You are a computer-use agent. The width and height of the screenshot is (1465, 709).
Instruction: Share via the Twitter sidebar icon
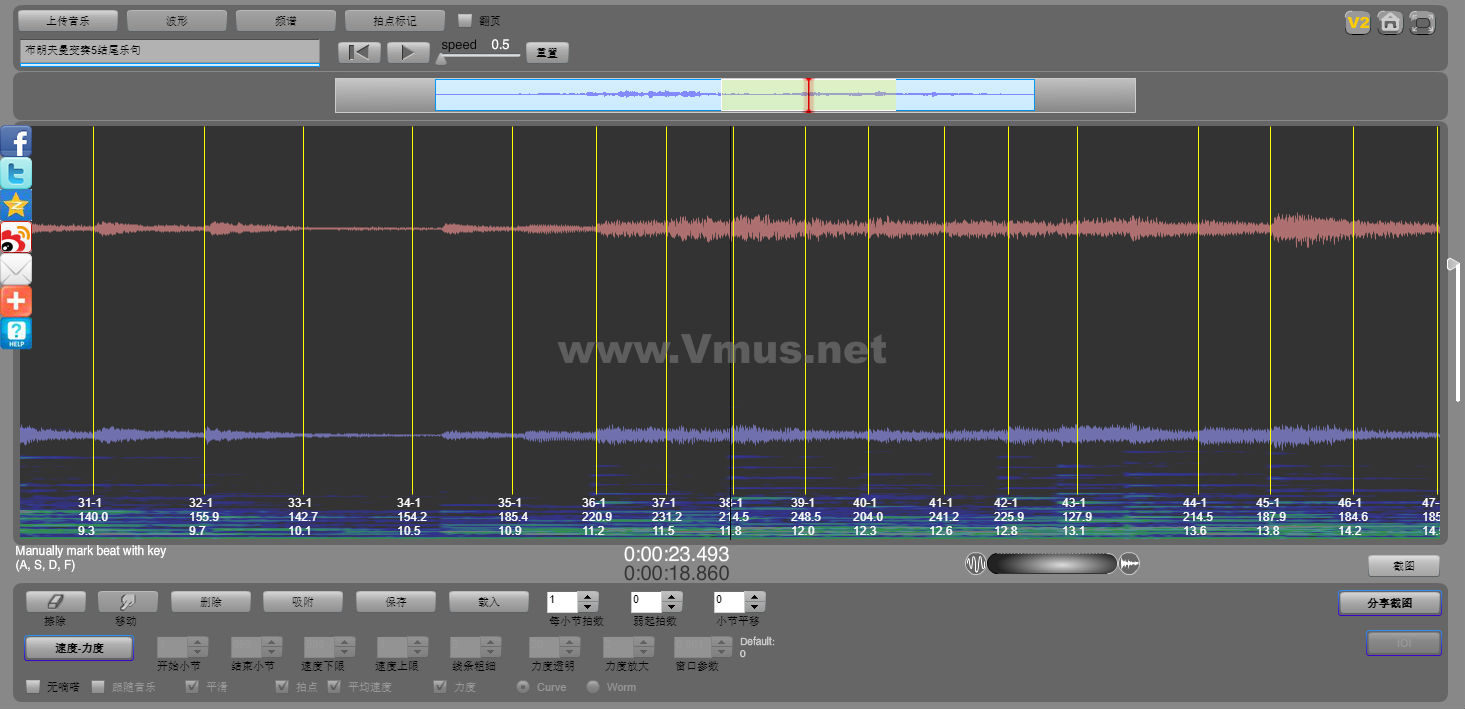[17, 174]
